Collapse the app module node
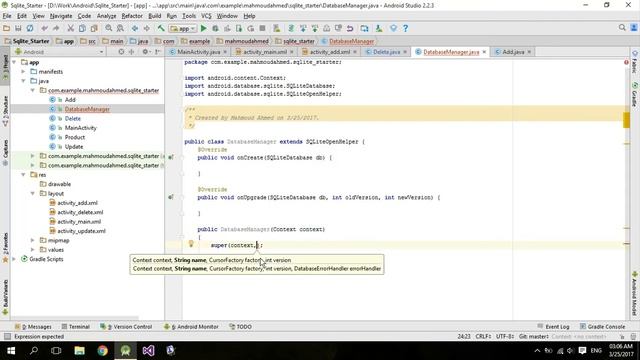640x360 pixels. (15, 62)
